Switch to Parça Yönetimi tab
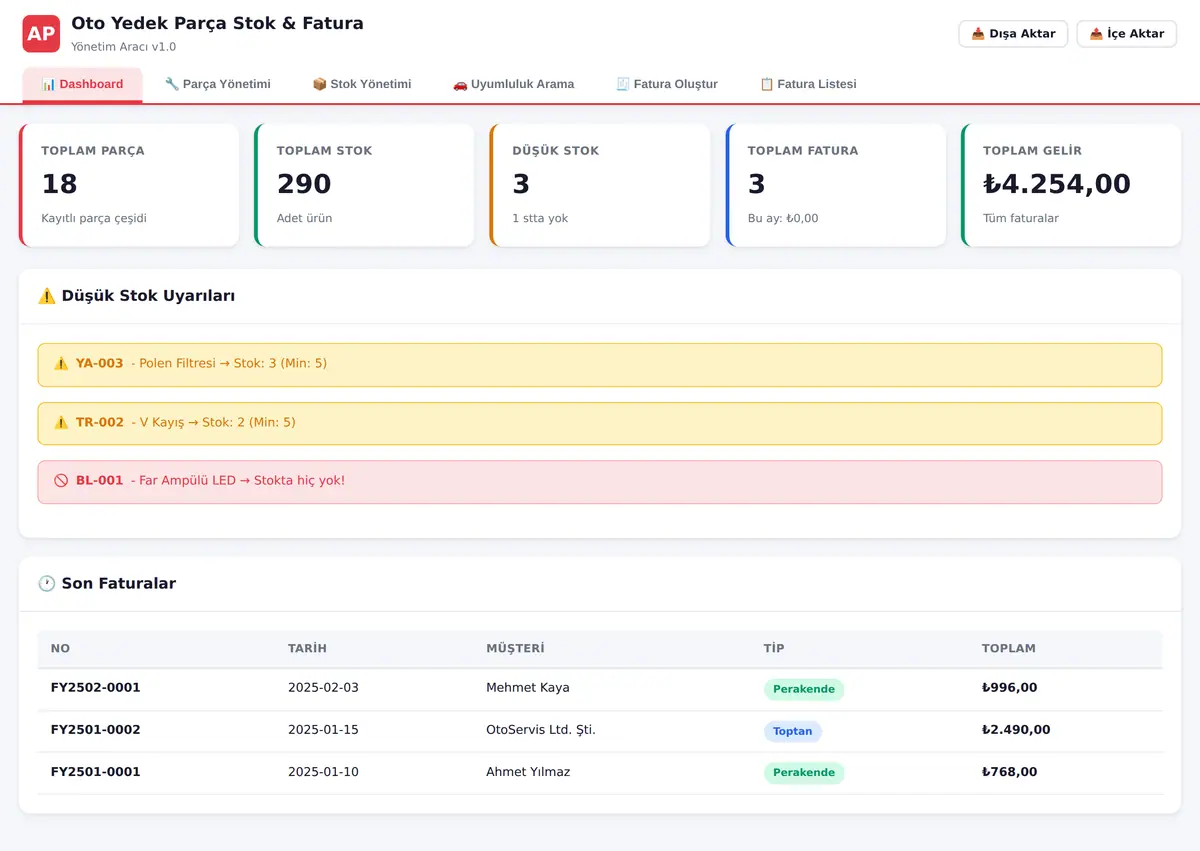This screenshot has width=1200, height=851. [x=218, y=85]
